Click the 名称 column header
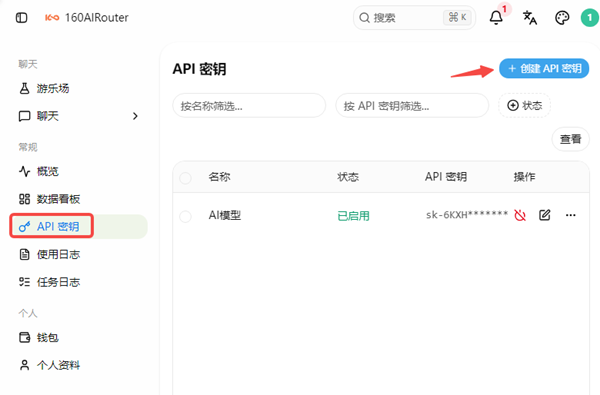Viewport: 600px width, 395px height. 219,177
